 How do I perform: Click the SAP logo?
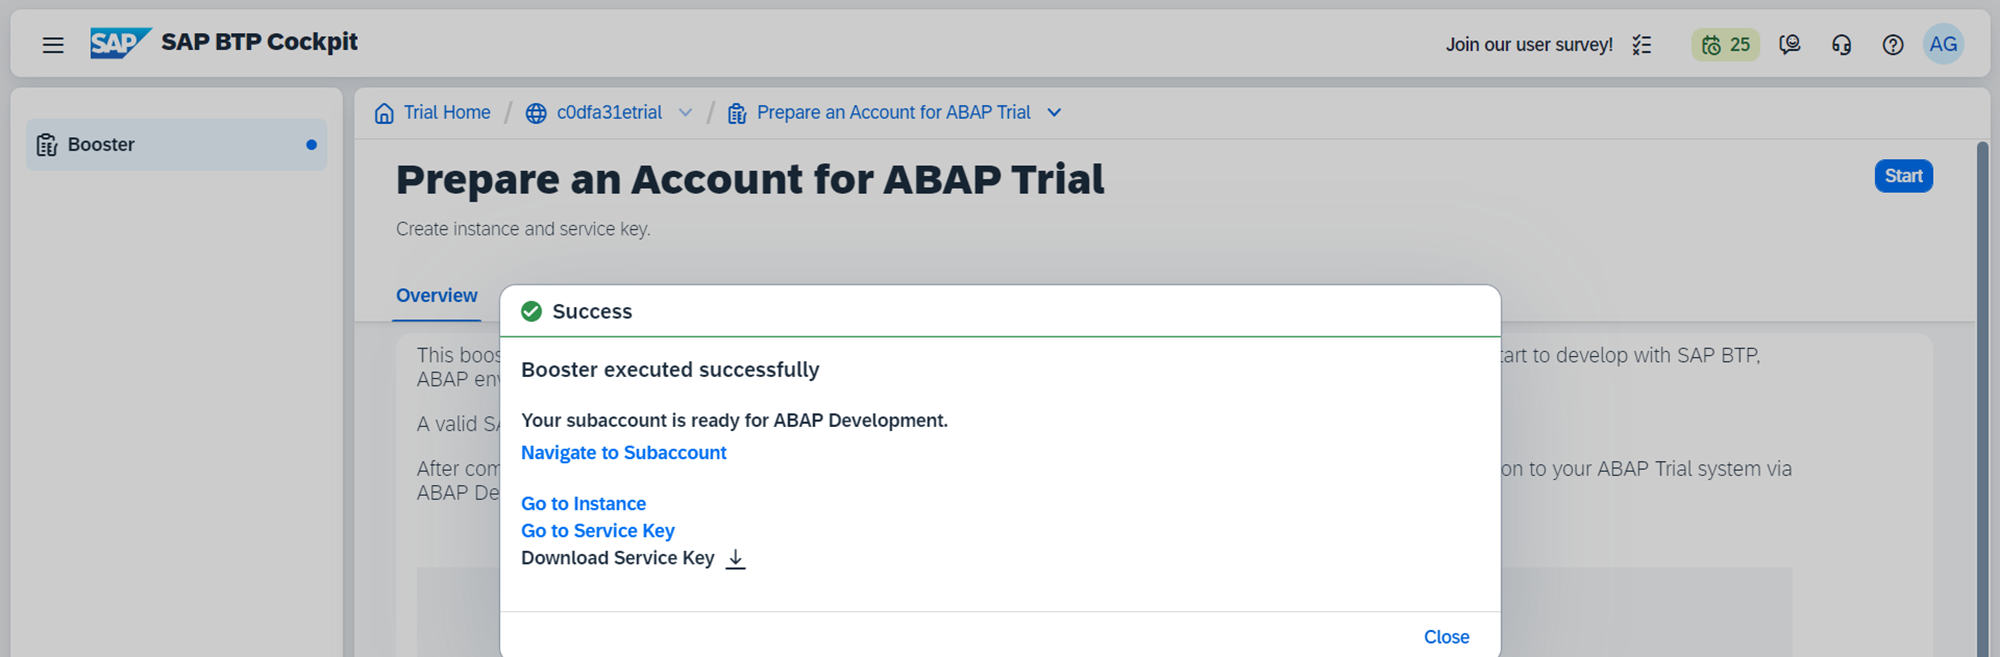pyautogui.click(x=119, y=43)
